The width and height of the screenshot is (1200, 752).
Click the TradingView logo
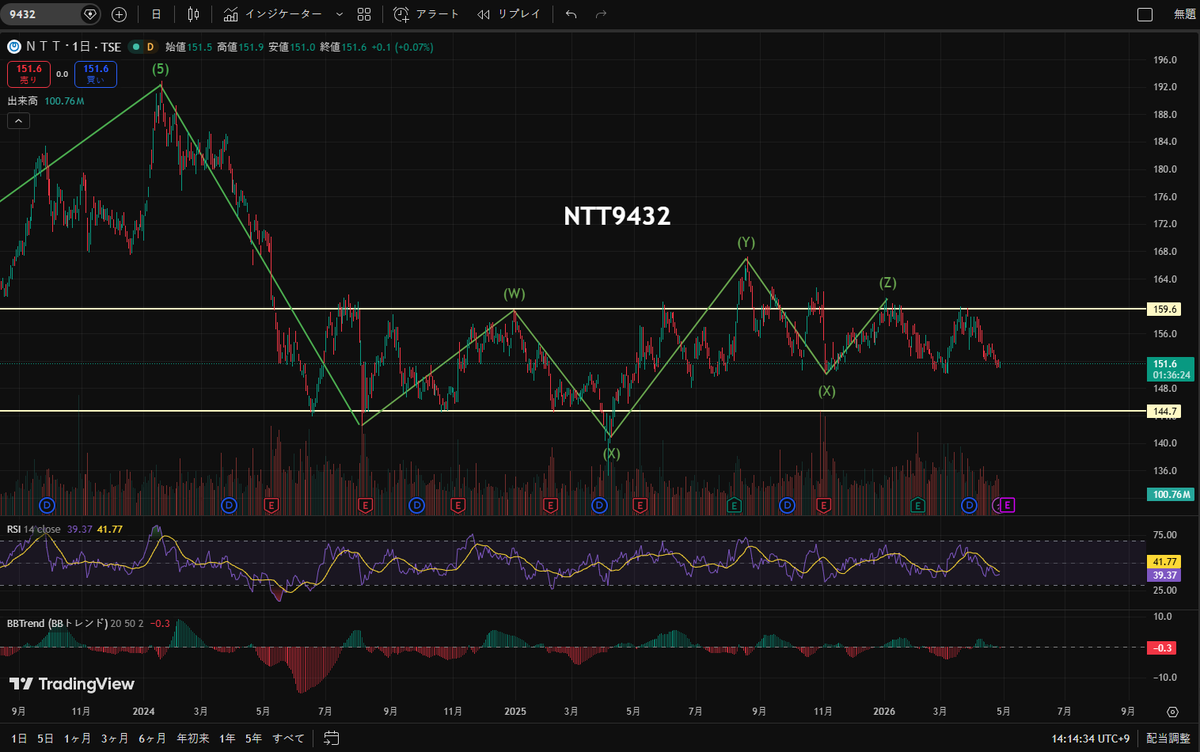pyautogui.click(x=71, y=684)
